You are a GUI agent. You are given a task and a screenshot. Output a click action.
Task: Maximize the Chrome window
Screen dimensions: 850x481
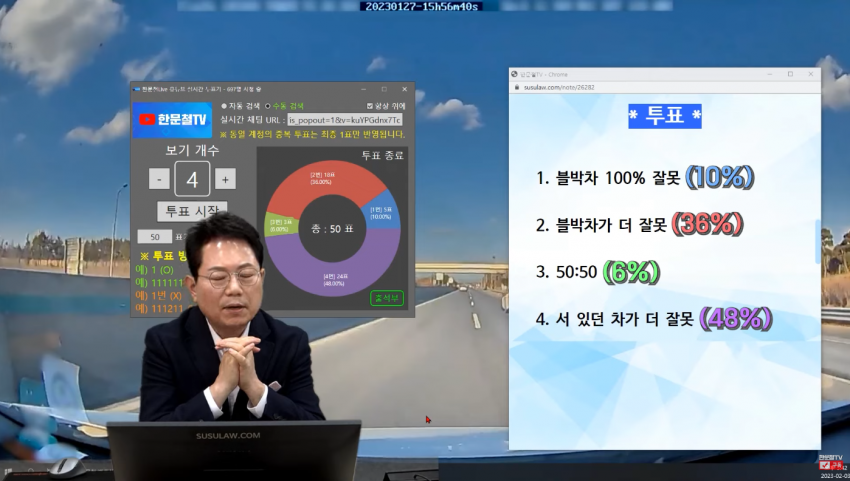pyautogui.click(x=790, y=74)
